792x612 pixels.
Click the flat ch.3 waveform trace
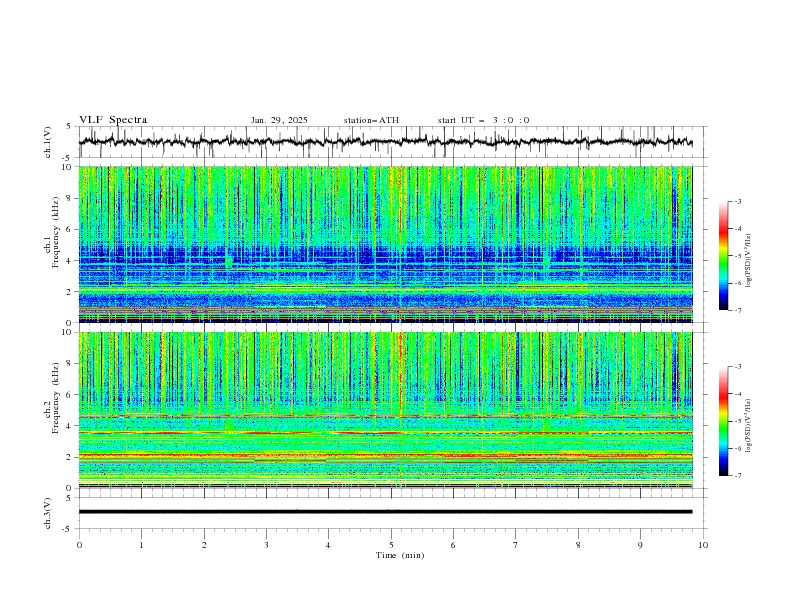tap(385, 512)
